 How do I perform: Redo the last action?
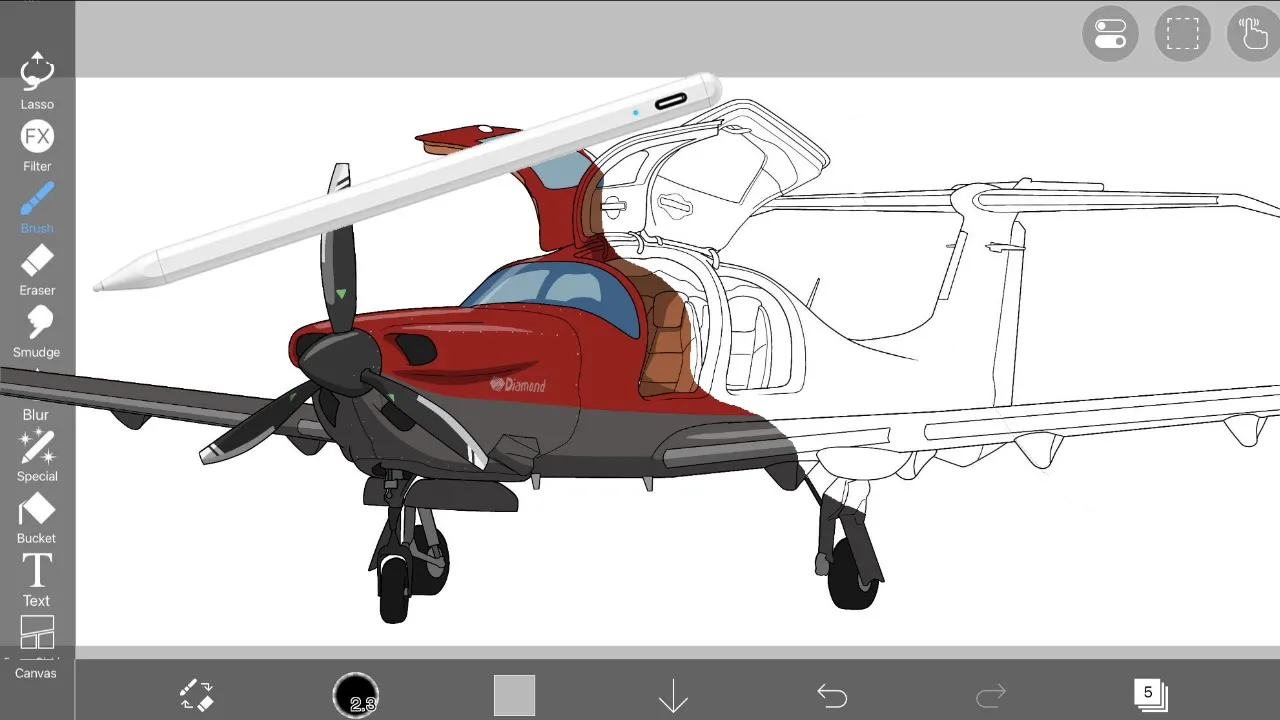(x=990, y=695)
